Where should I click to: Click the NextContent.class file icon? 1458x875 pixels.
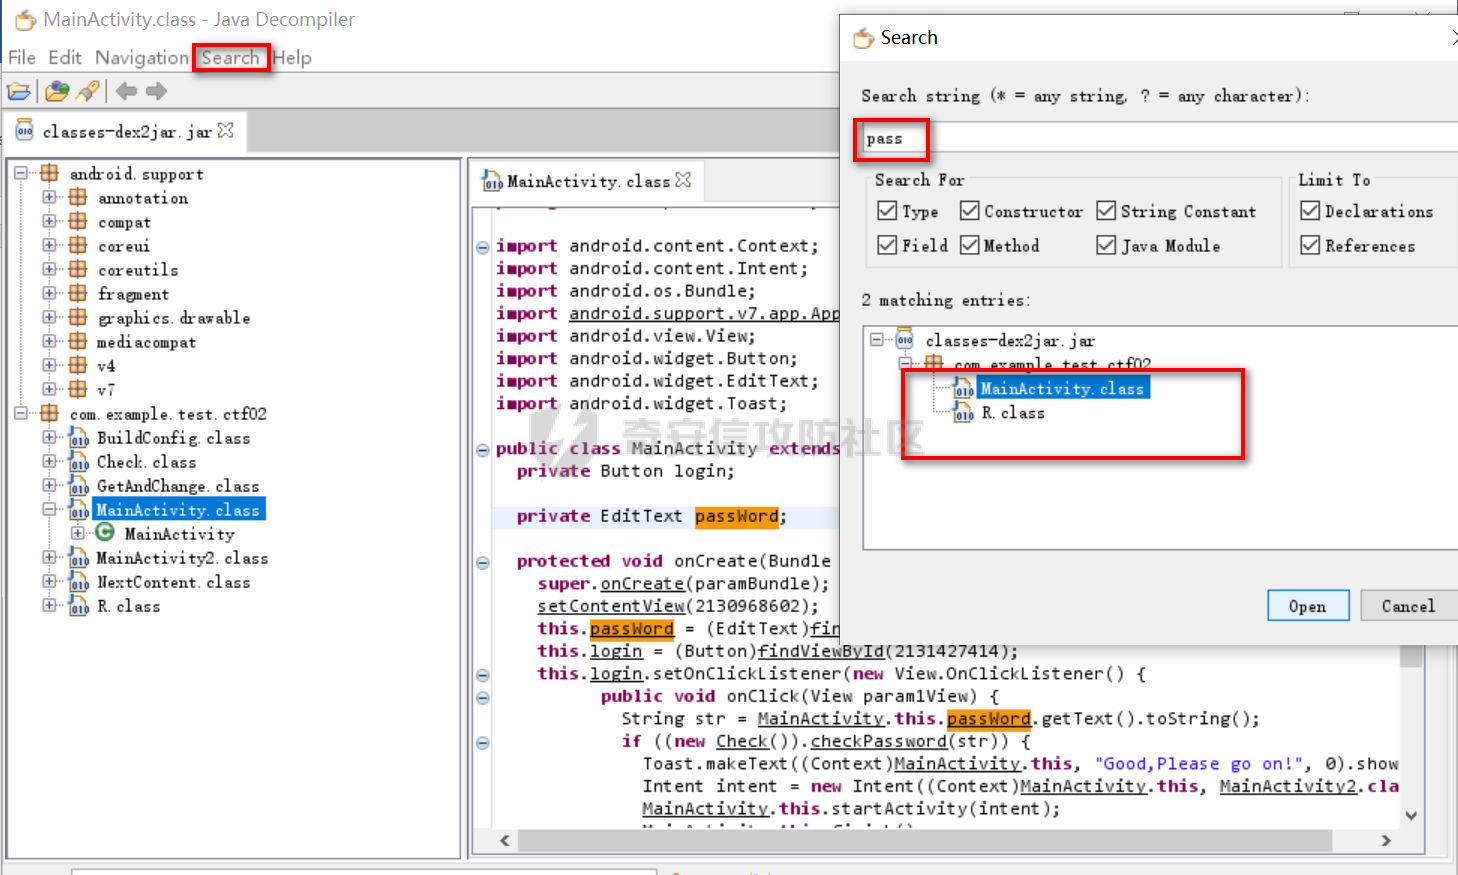tap(79, 582)
